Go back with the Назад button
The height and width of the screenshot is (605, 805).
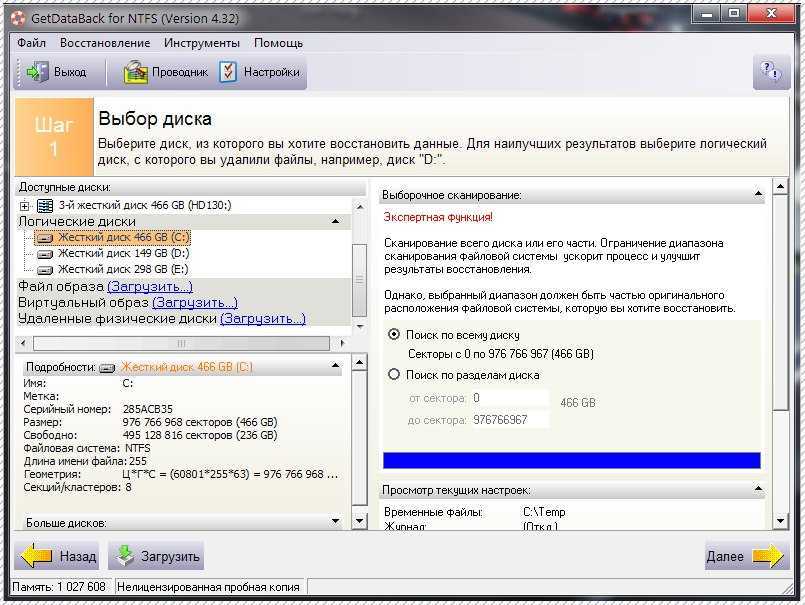point(56,556)
